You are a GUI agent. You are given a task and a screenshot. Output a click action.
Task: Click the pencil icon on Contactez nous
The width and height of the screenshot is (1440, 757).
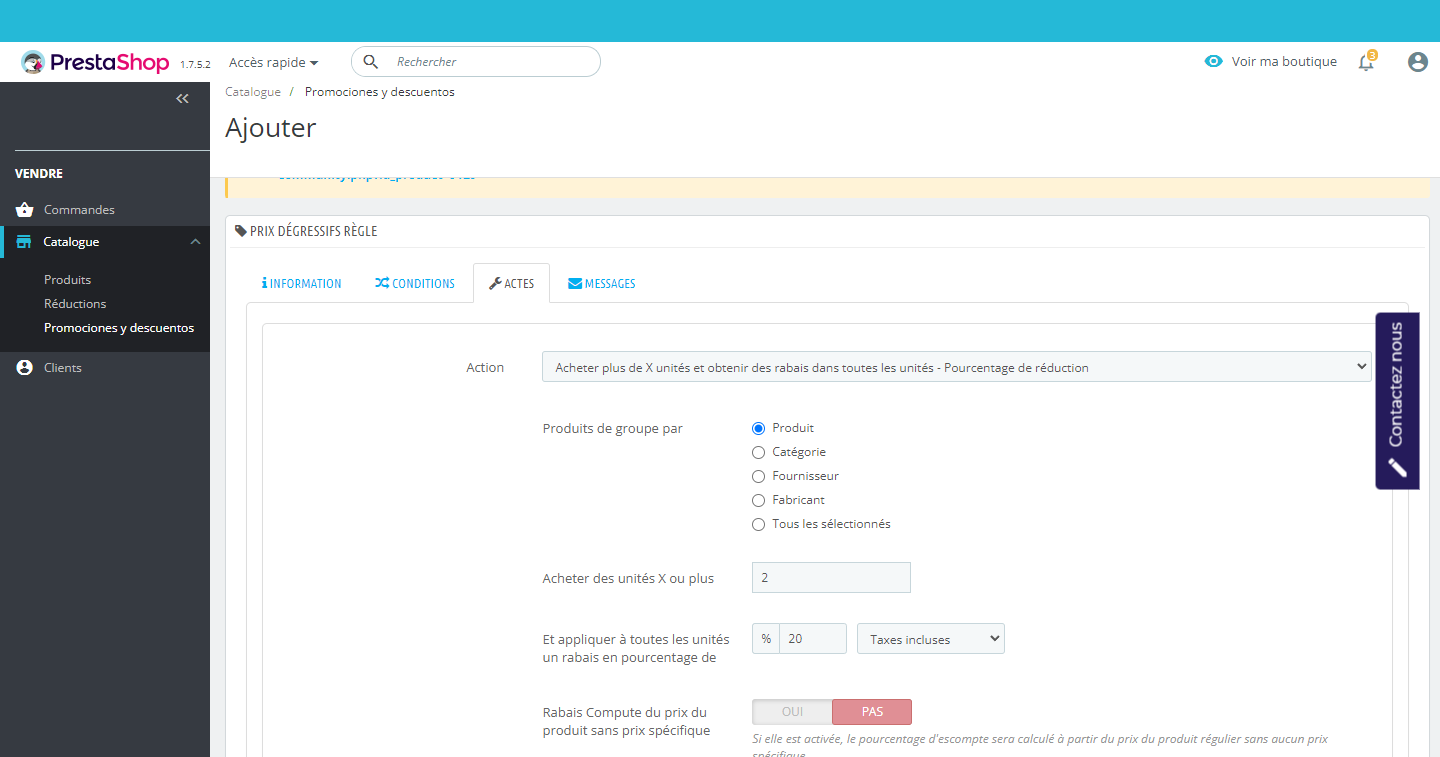click(x=1397, y=468)
